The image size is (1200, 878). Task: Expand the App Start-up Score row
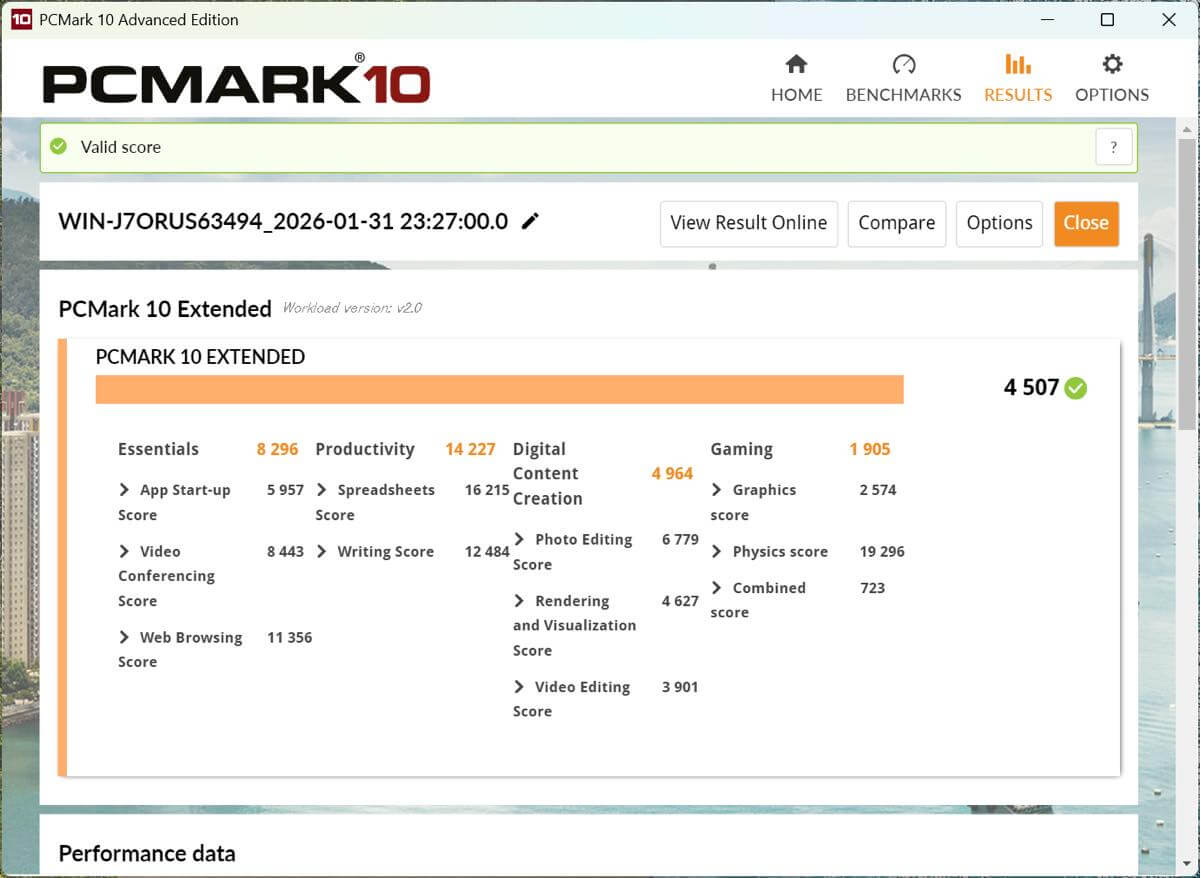[125, 490]
